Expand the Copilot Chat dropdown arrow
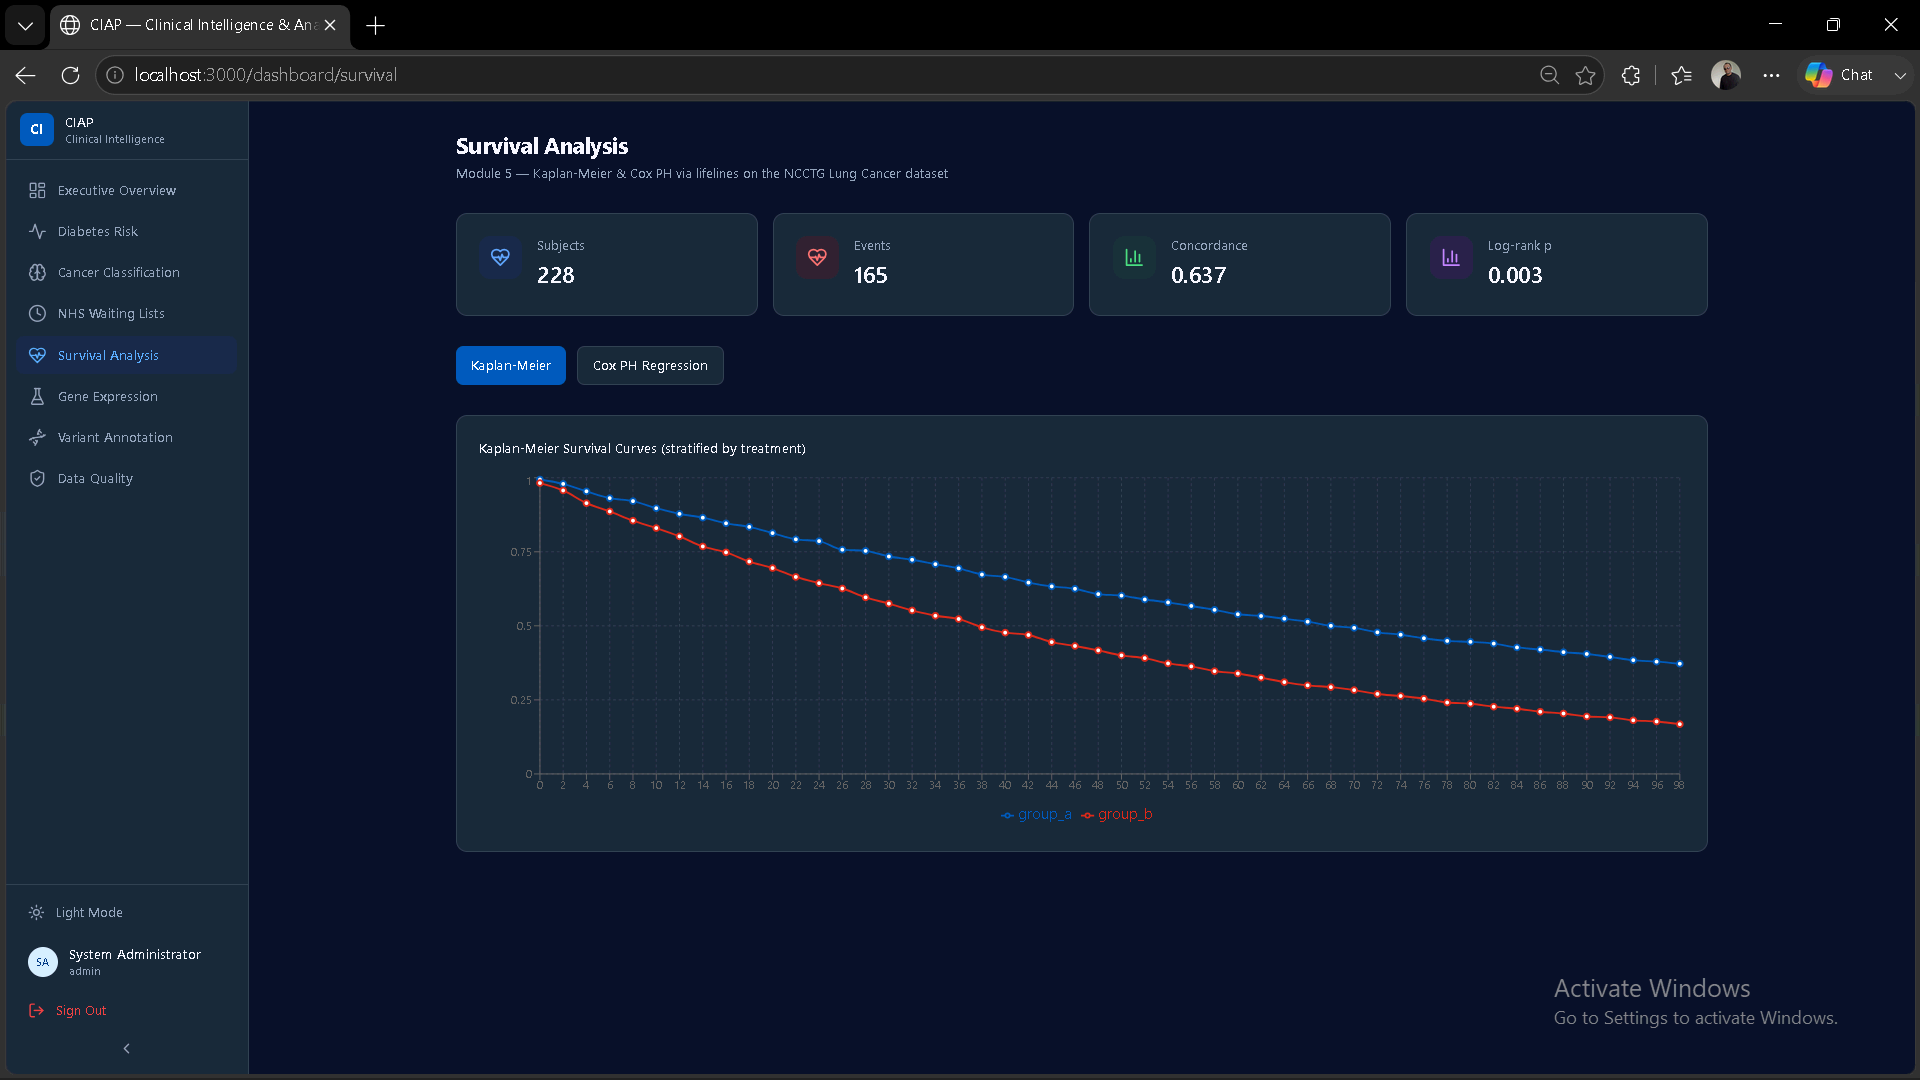 1900,75
